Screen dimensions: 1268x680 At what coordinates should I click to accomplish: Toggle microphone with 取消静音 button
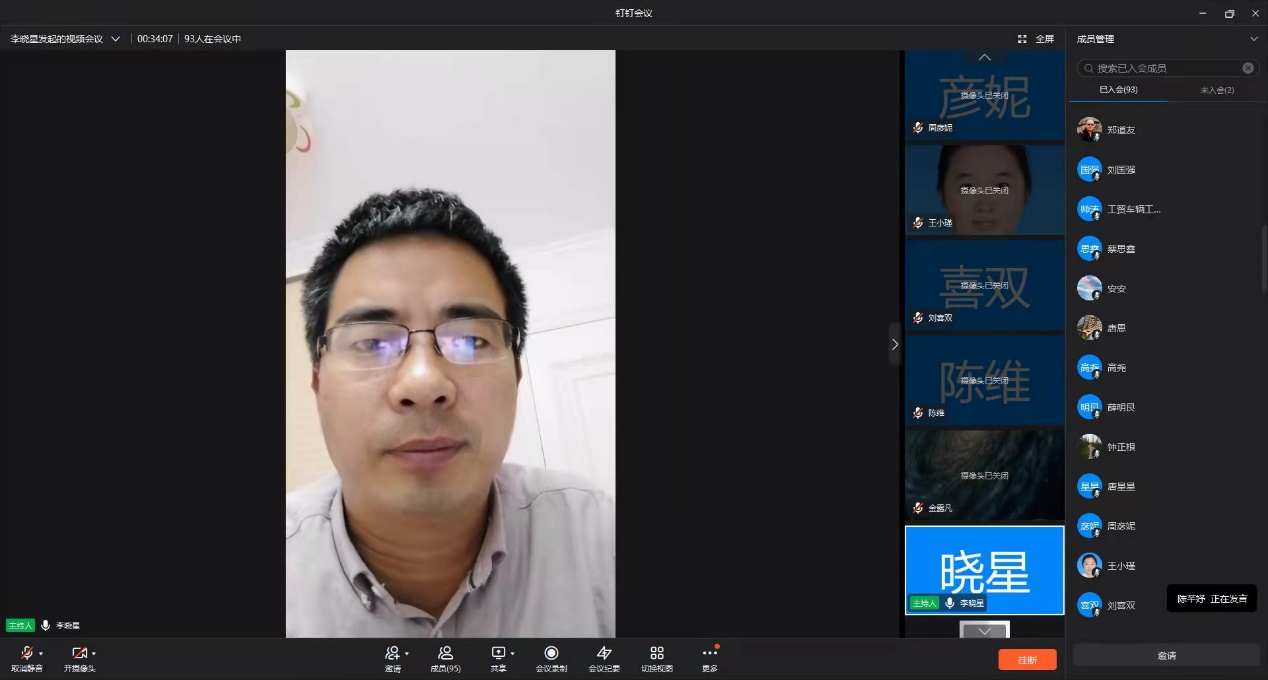26,653
